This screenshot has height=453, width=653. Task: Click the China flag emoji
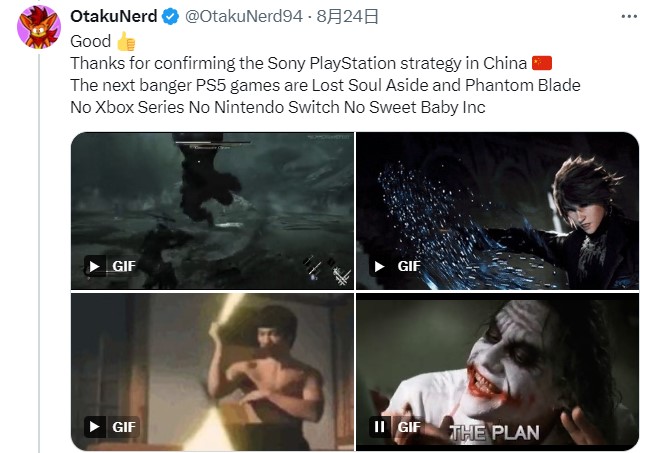[x=542, y=63]
